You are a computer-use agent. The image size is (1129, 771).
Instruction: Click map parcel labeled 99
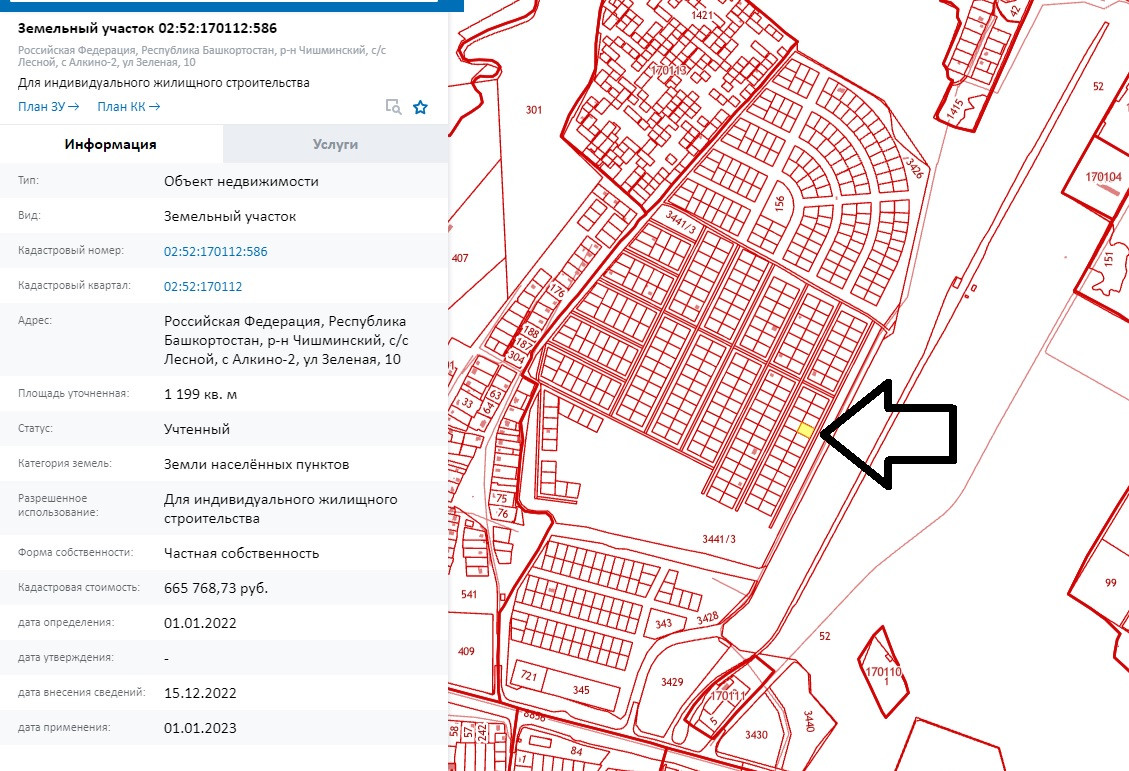1110,582
